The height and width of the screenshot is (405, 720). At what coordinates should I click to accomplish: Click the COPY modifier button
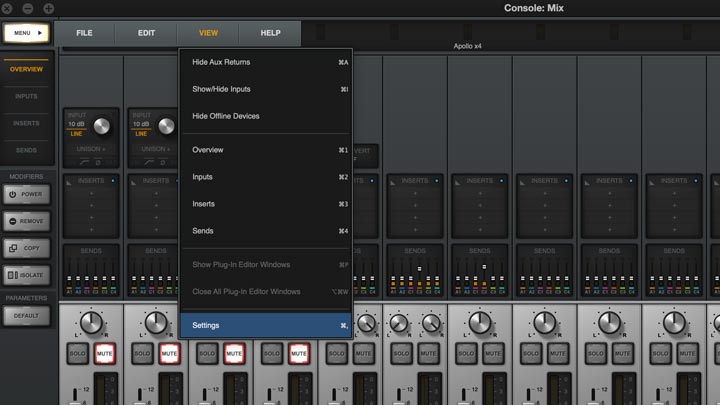click(x=26, y=248)
